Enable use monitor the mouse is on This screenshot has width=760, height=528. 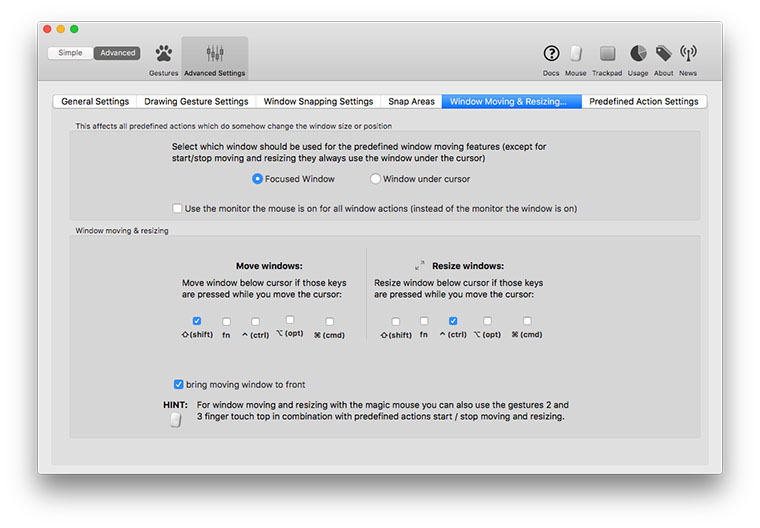[x=177, y=209]
